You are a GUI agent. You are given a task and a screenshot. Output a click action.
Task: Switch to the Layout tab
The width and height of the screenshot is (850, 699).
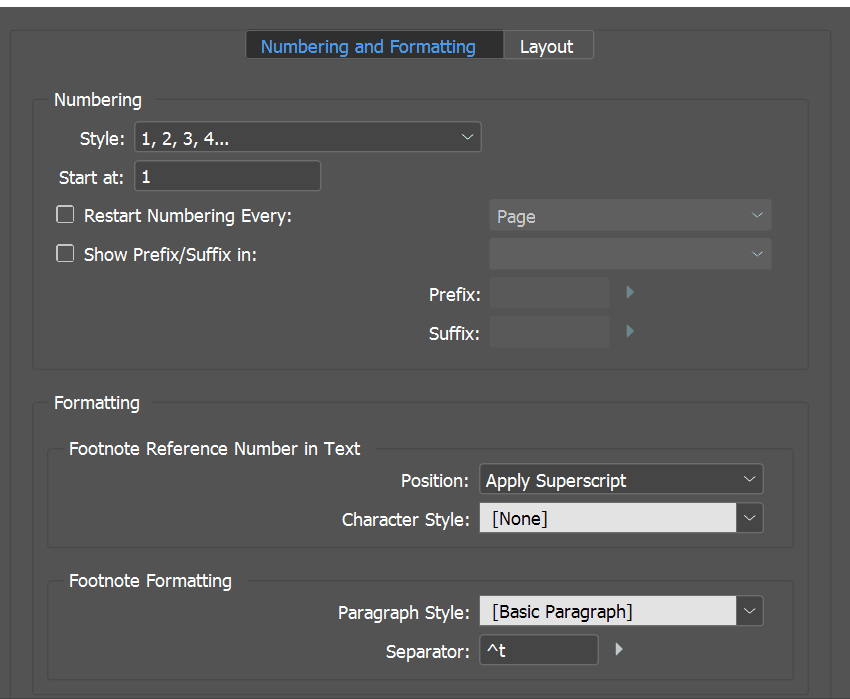pyautogui.click(x=547, y=46)
